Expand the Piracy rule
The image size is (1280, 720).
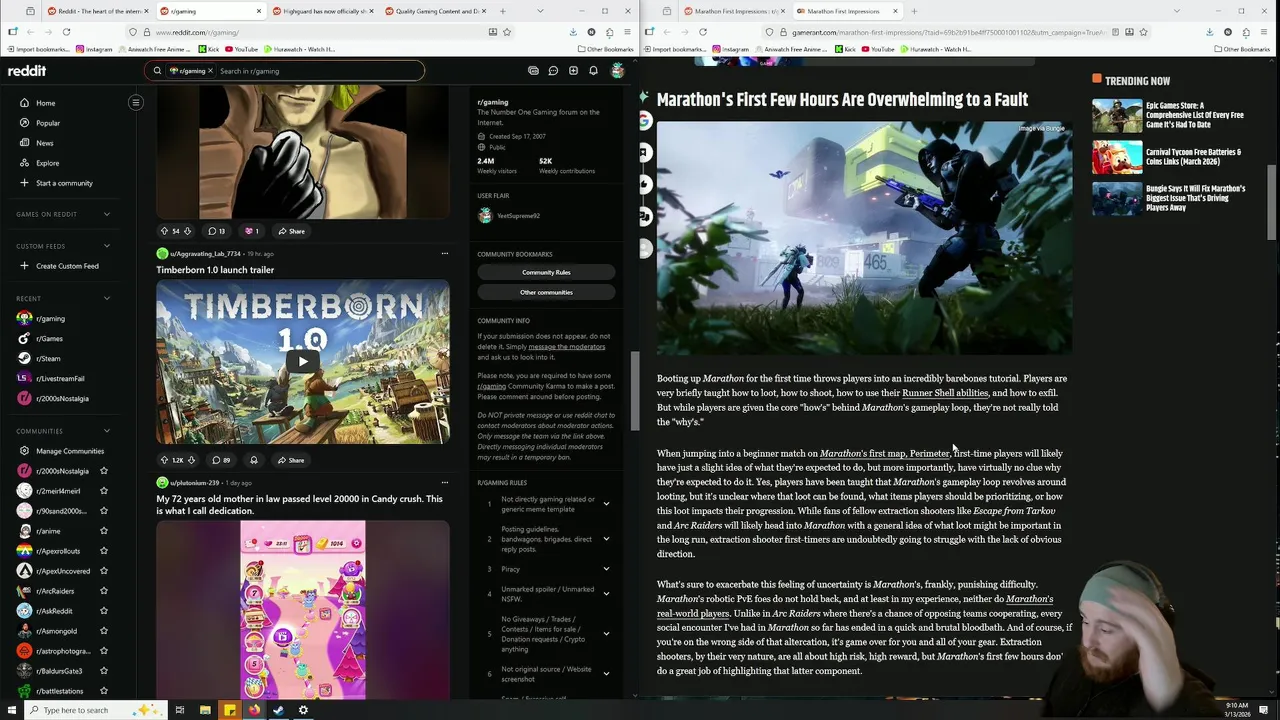(606, 569)
